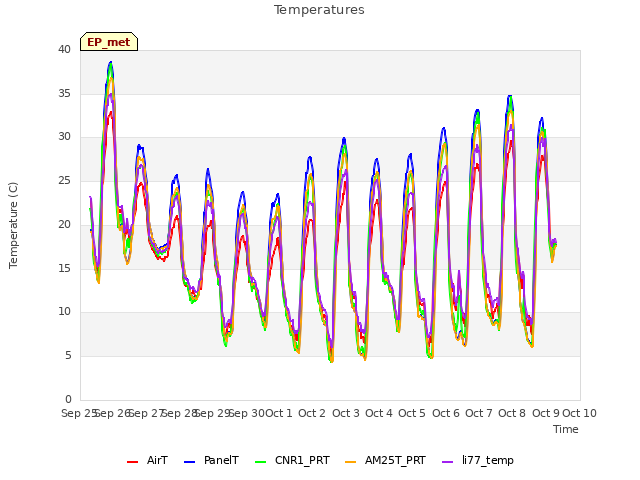Toggle the PanelT legend entry
The height and width of the screenshot is (480, 640).
[x=211, y=460]
